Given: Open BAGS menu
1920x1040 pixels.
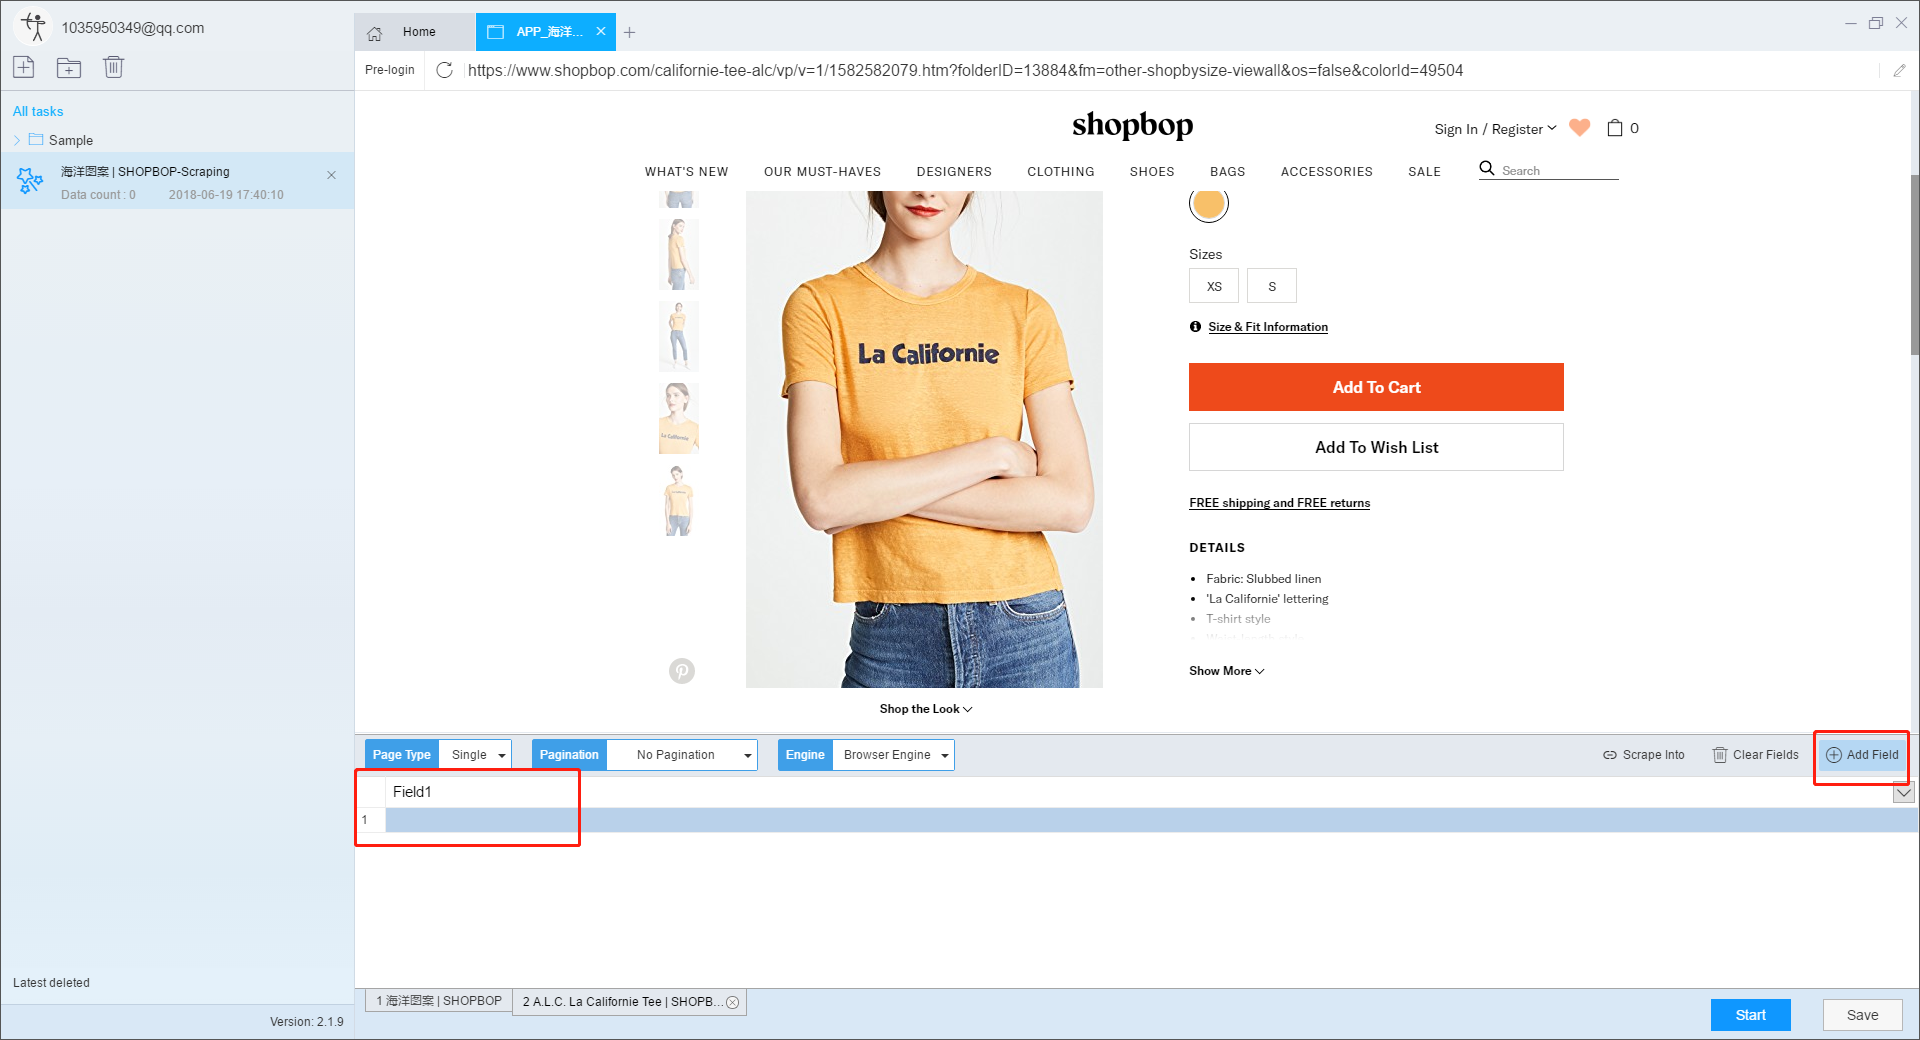Looking at the screenshot, I should 1228,172.
